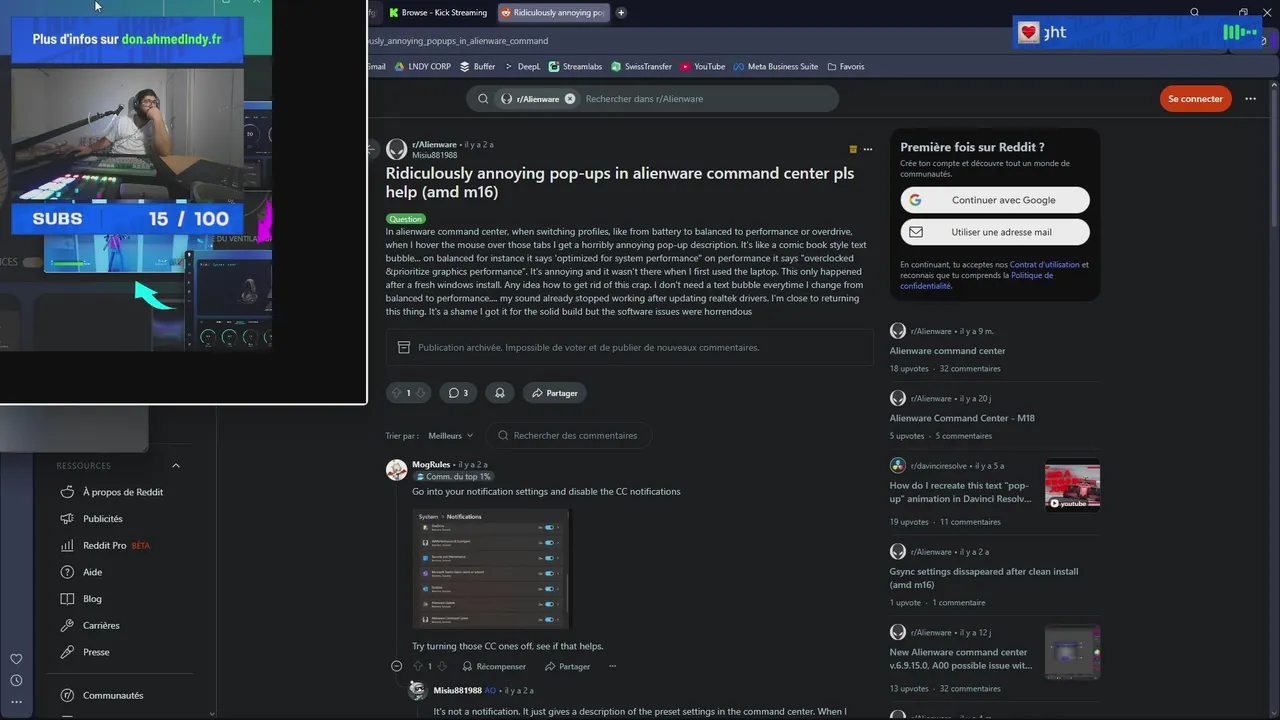The height and width of the screenshot is (720, 1280).
Task: Share the main post via Partager
Action: (555, 393)
